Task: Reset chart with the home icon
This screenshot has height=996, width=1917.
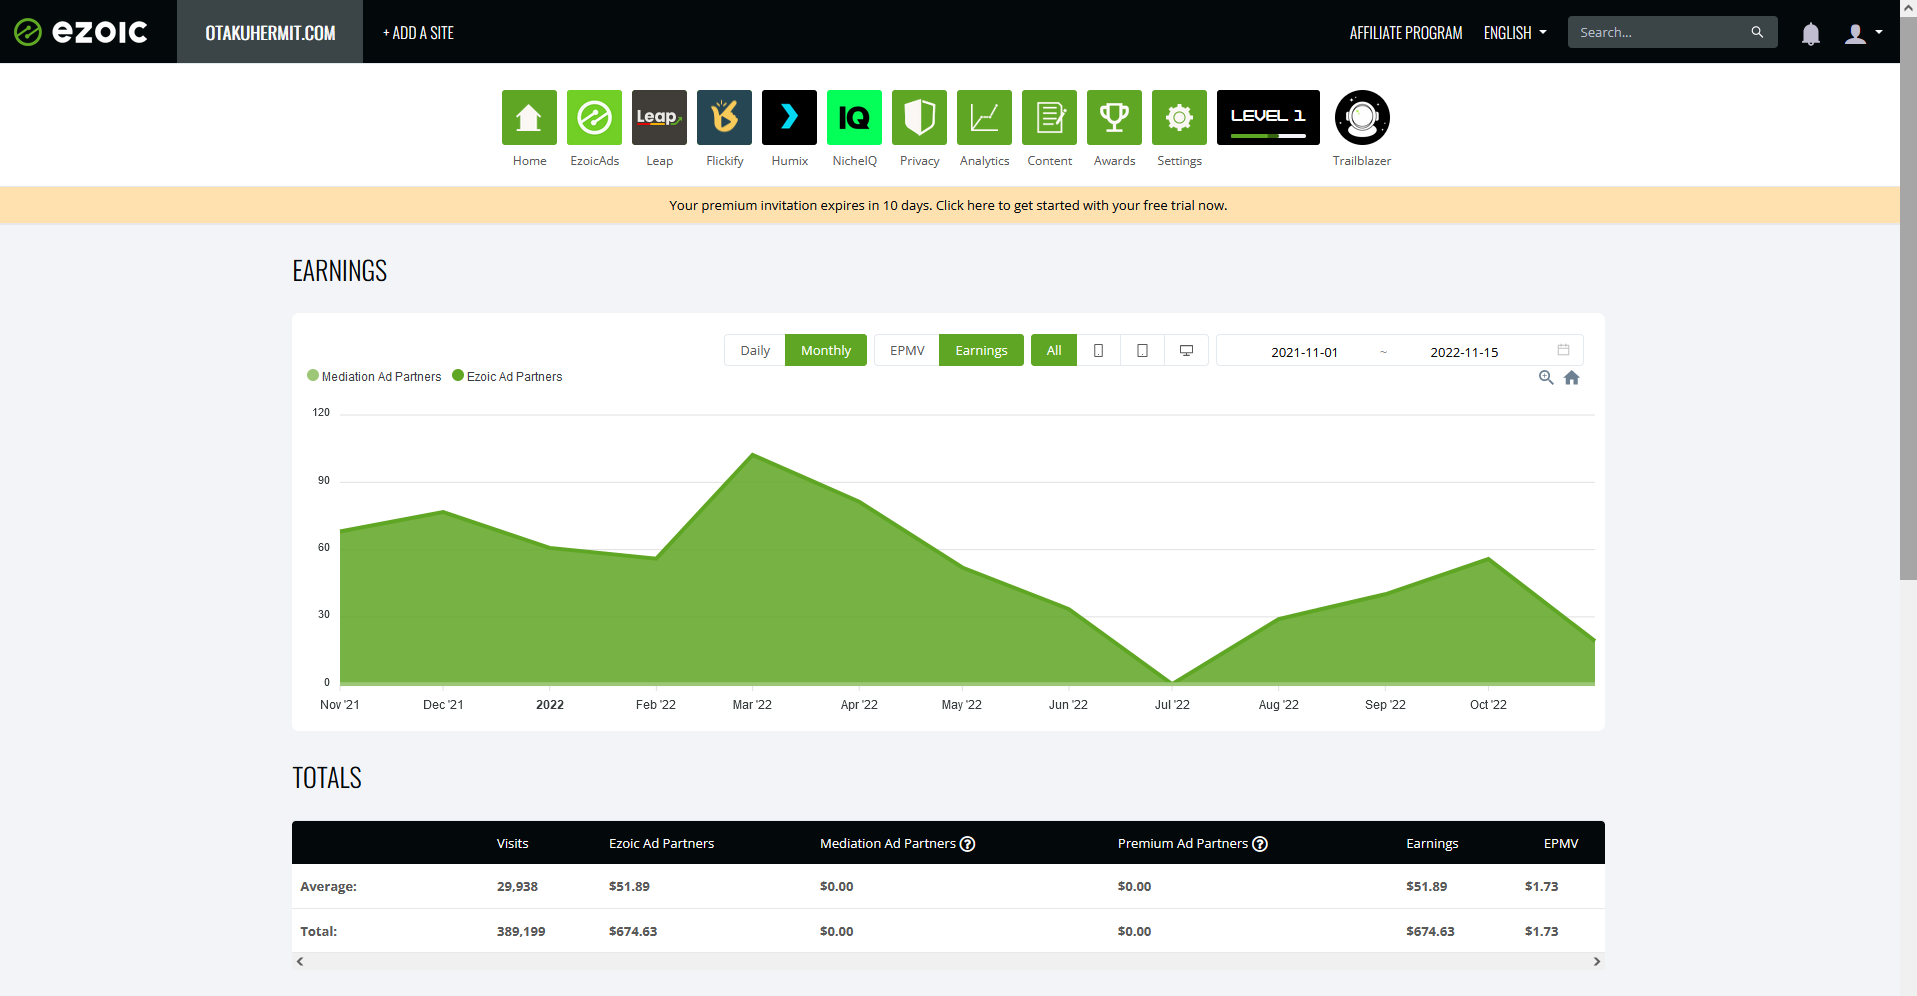Action: pyautogui.click(x=1572, y=377)
